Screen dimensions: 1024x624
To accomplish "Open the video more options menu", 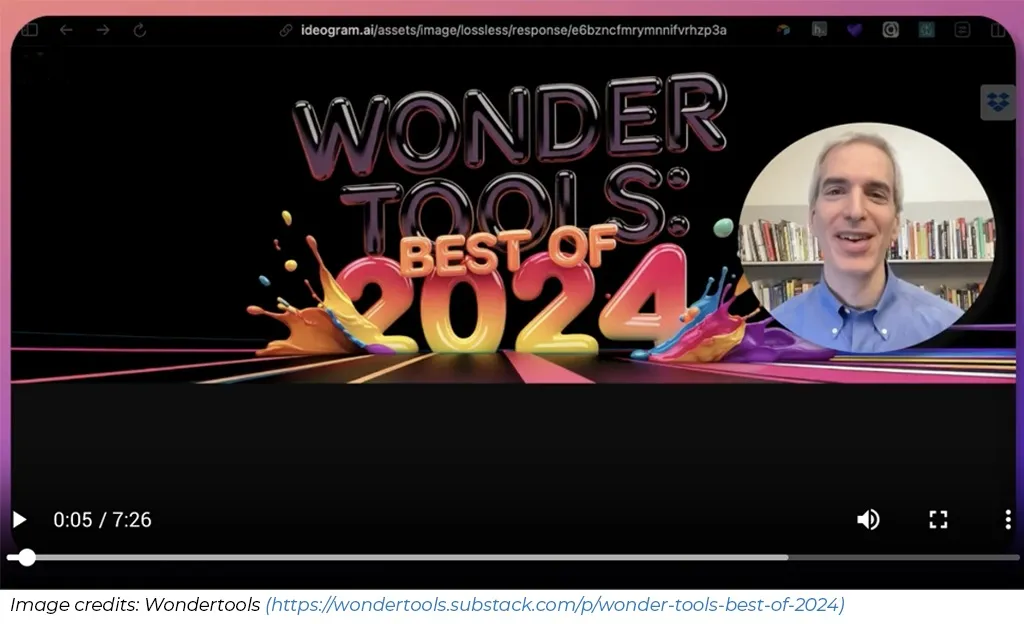I will click(1008, 520).
